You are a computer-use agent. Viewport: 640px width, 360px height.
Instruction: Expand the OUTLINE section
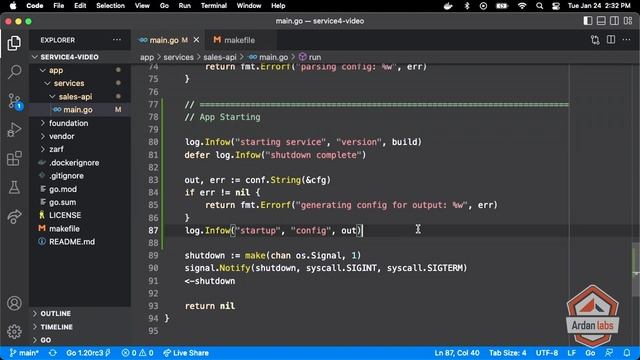(x=80, y=313)
